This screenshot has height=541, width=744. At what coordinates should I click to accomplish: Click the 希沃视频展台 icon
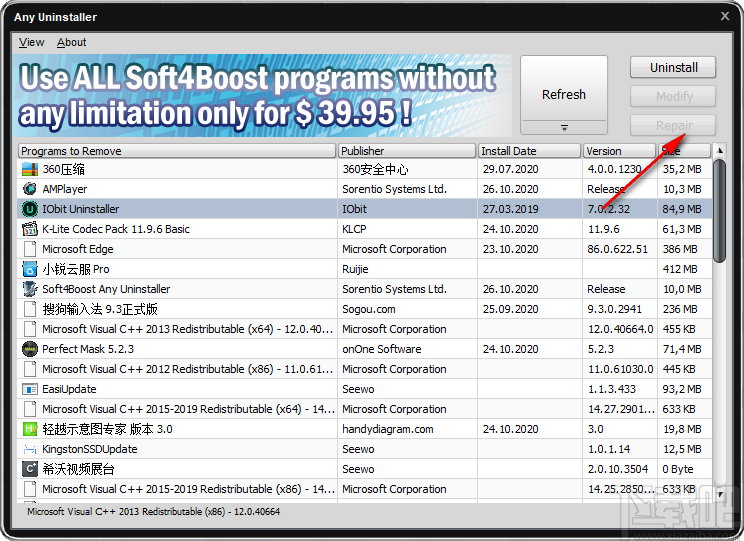coord(30,469)
